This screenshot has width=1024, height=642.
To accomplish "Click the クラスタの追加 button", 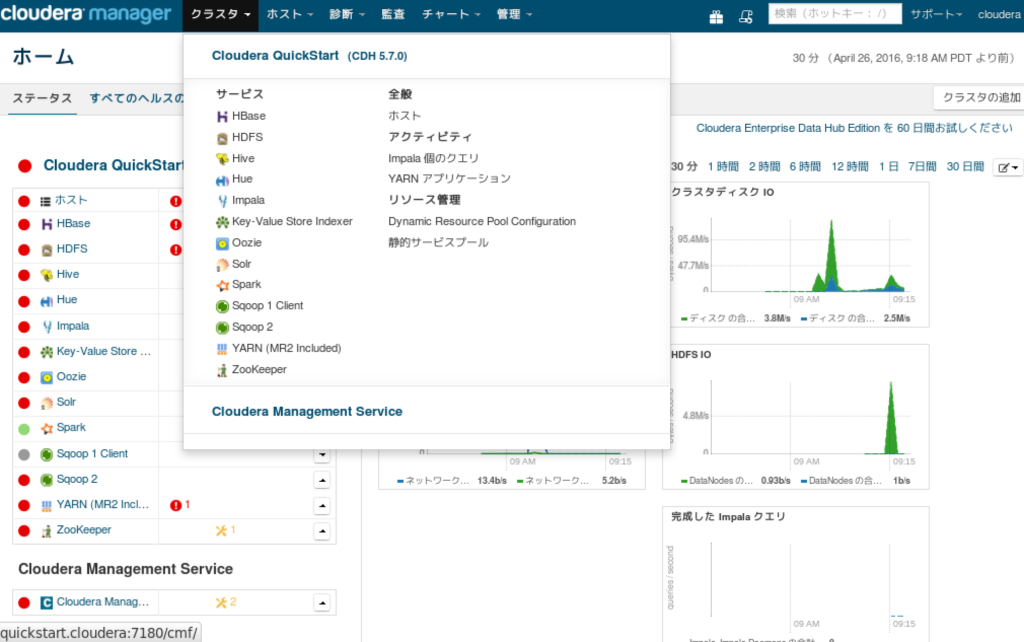I will pos(980,98).
